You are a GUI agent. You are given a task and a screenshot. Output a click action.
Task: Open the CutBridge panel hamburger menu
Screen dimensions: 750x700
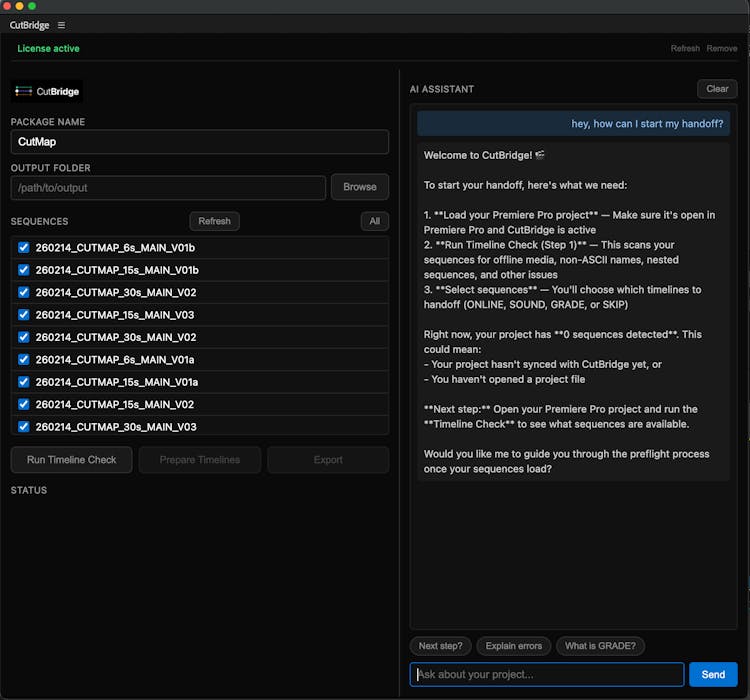pos(61,25)
